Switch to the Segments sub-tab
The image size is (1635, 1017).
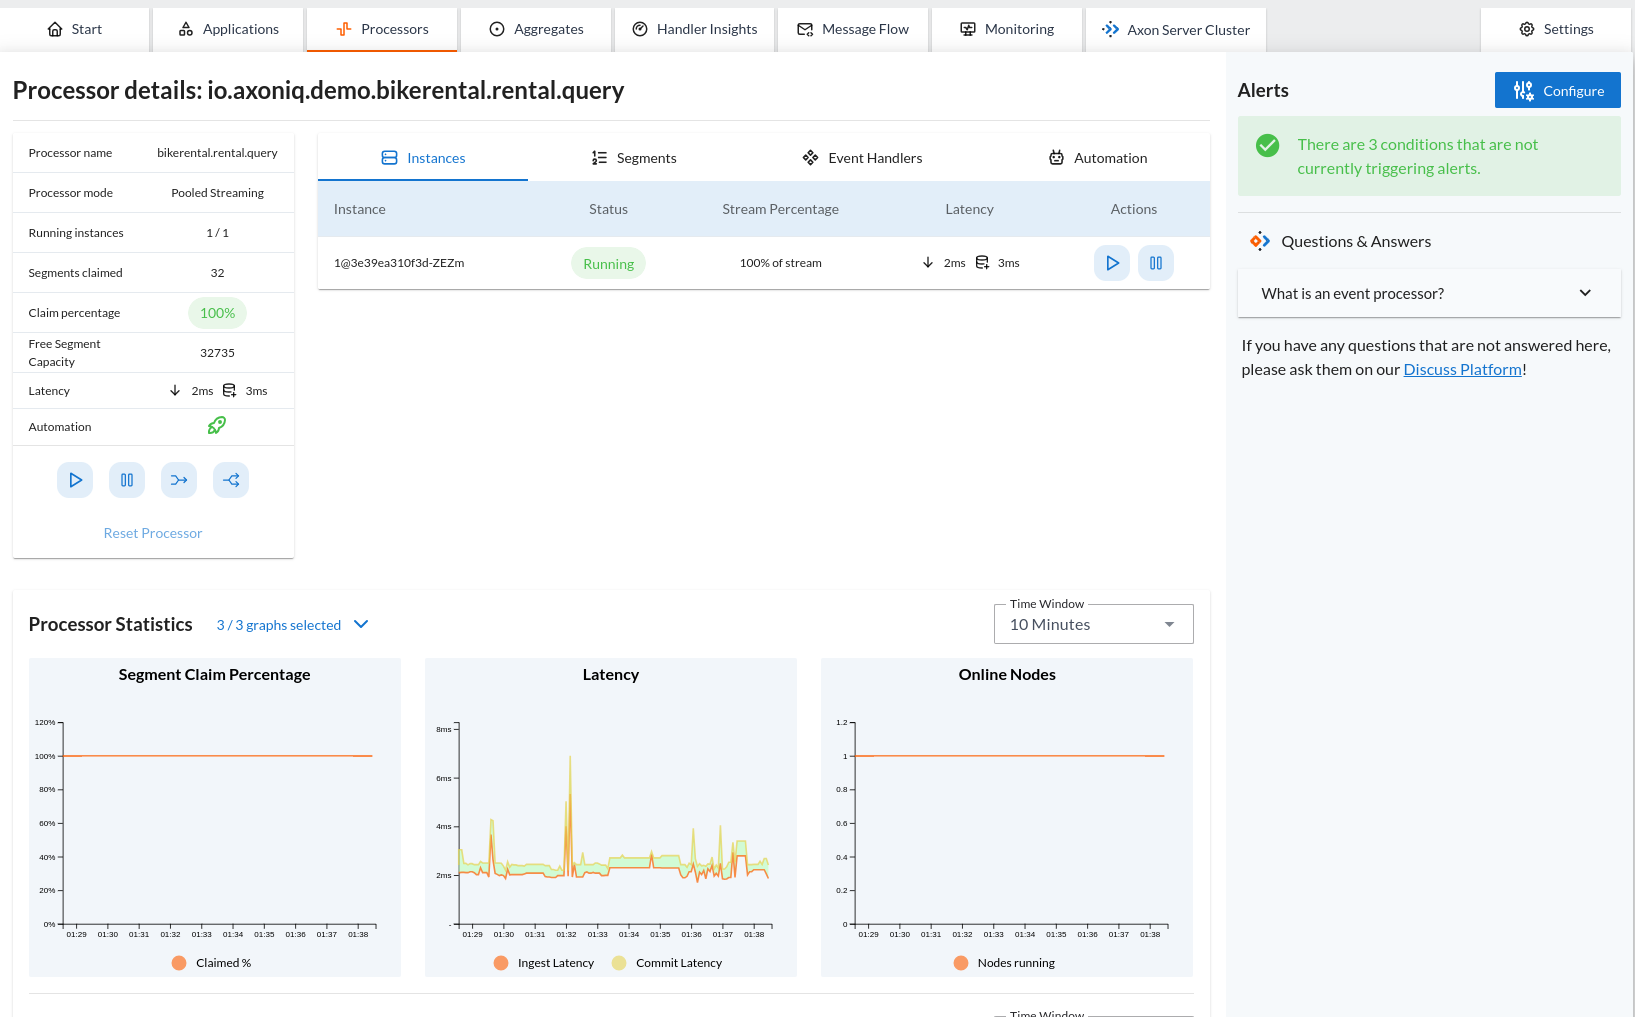(634, 158)
